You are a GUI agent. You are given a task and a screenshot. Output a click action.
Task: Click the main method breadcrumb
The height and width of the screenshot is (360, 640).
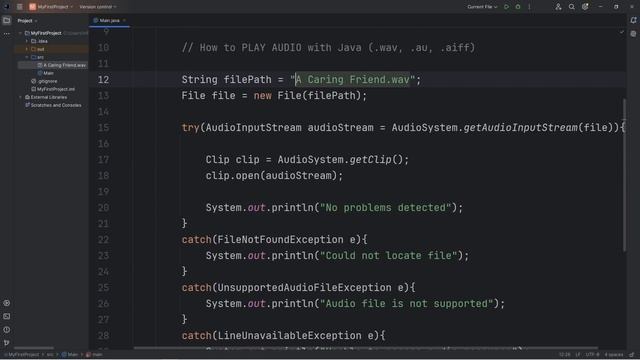click(x=94, y=355)
